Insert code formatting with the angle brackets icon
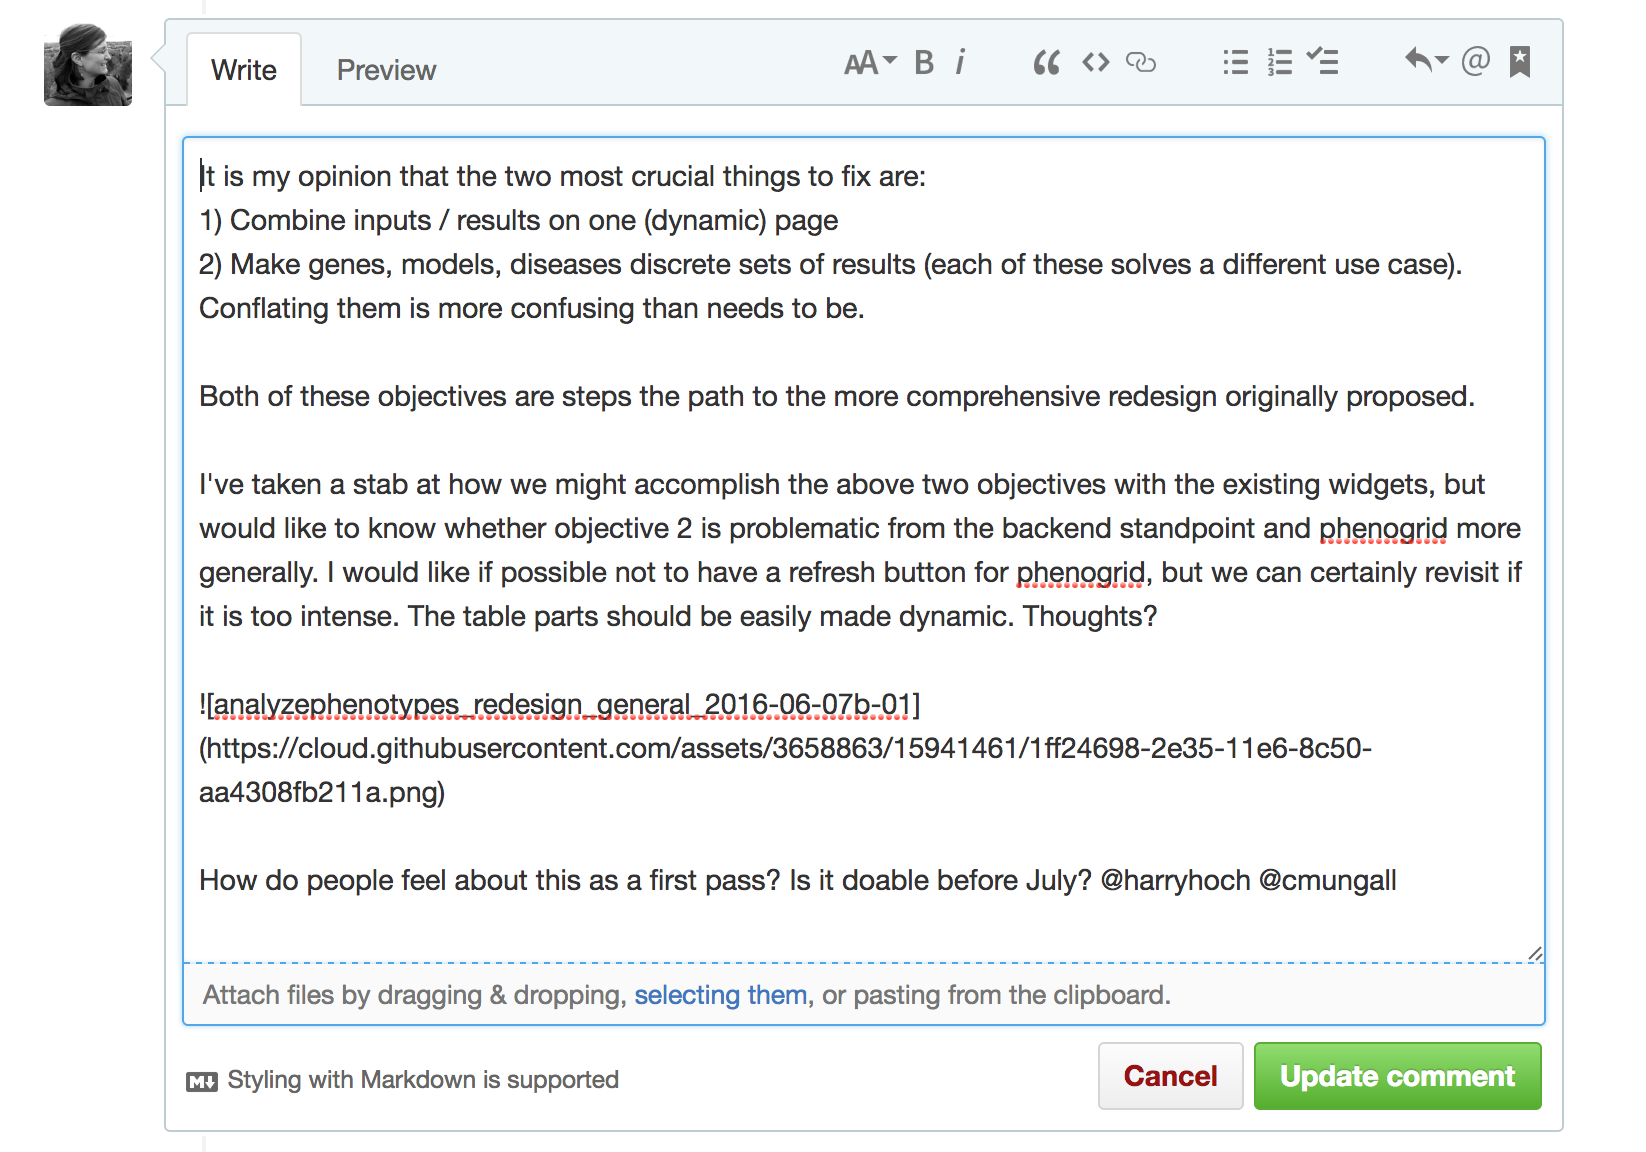The width and height of the screenshot is (1646, 1152). click(1096, 63)
